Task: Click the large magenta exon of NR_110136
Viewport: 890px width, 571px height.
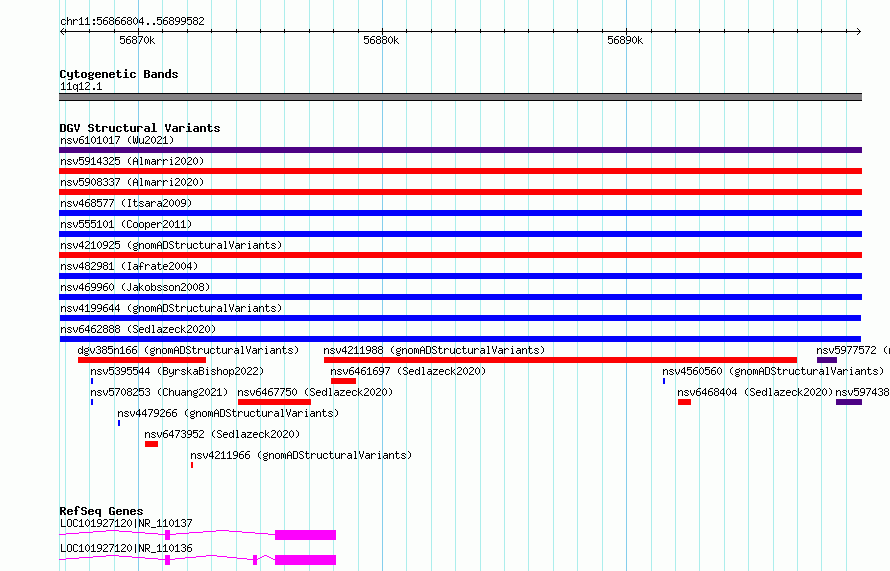Action: click(x=305, y=560)
